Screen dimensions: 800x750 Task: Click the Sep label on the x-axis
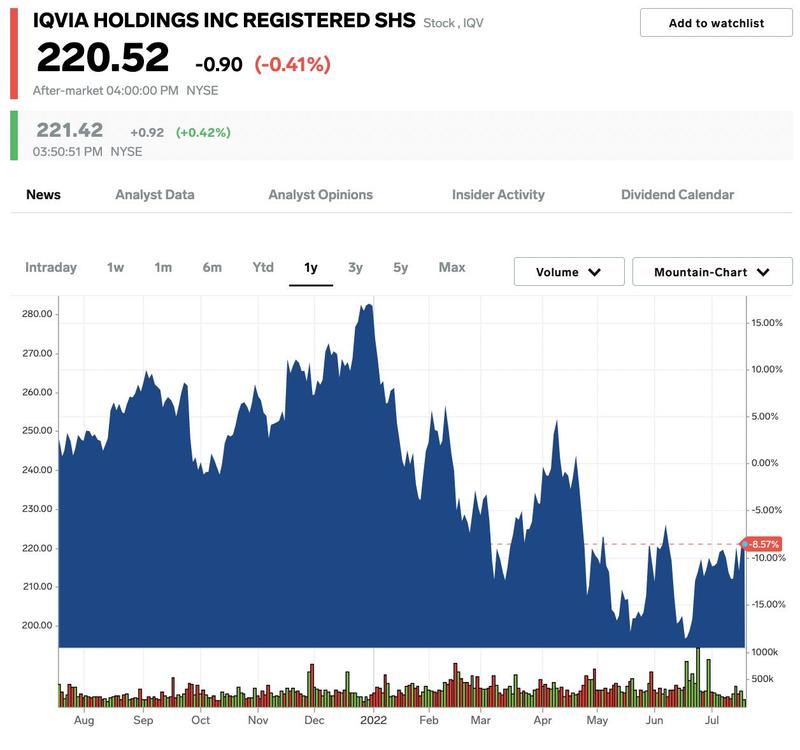143,720
